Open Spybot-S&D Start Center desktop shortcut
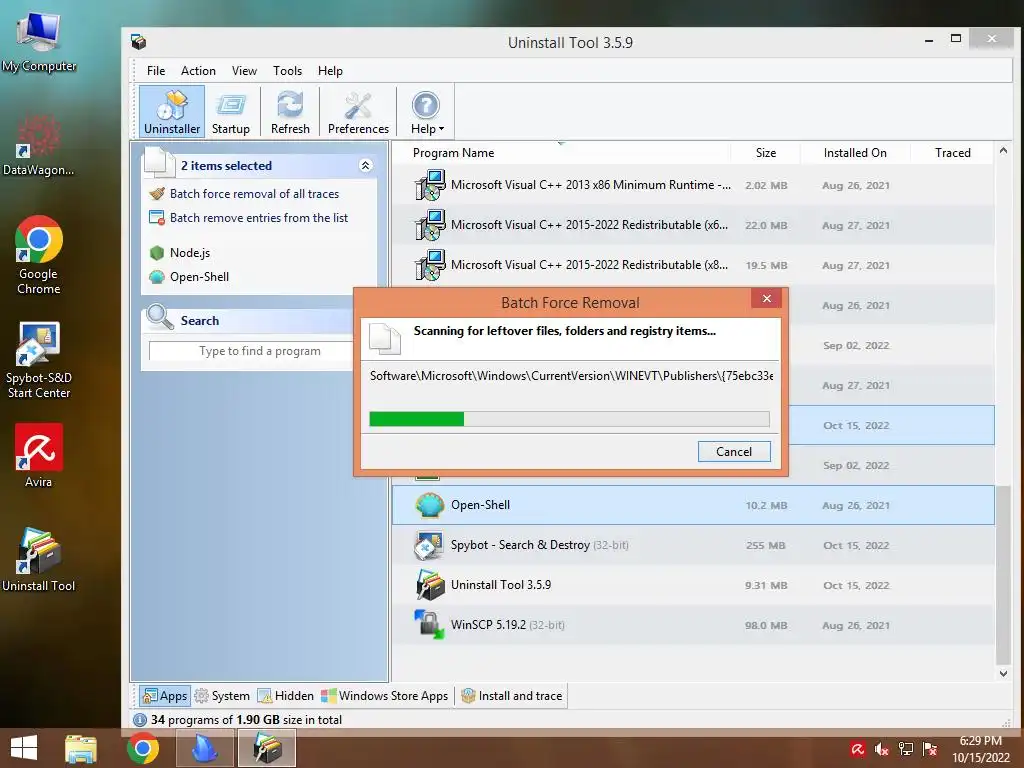This screenshot has width=1024, height=768. (39, 360)
